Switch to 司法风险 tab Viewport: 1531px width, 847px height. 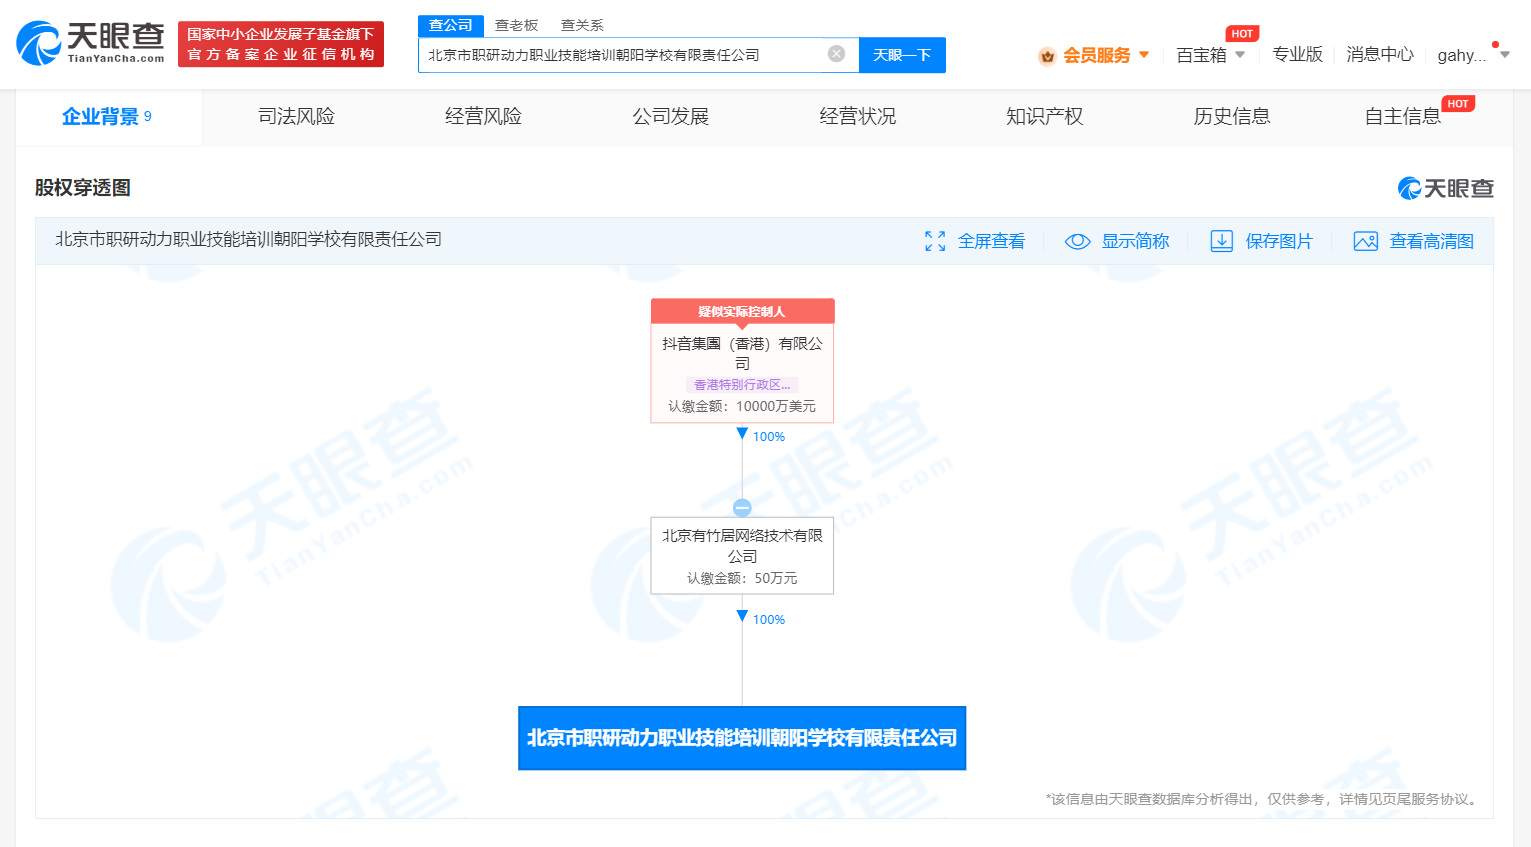point(296,117)
